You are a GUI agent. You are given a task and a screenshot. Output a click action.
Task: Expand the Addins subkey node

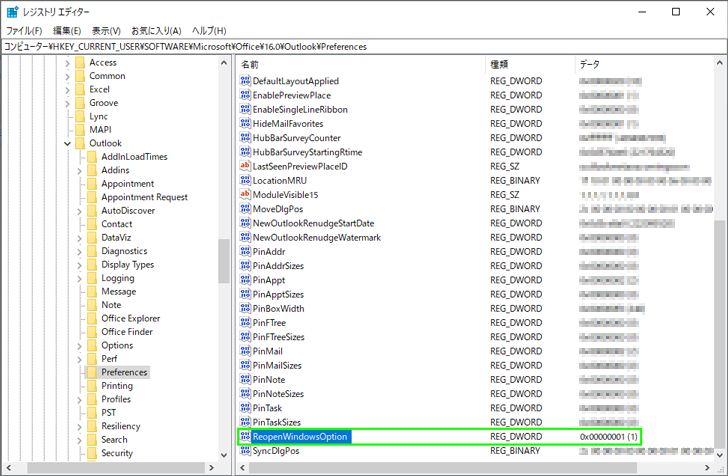point(79,170)
